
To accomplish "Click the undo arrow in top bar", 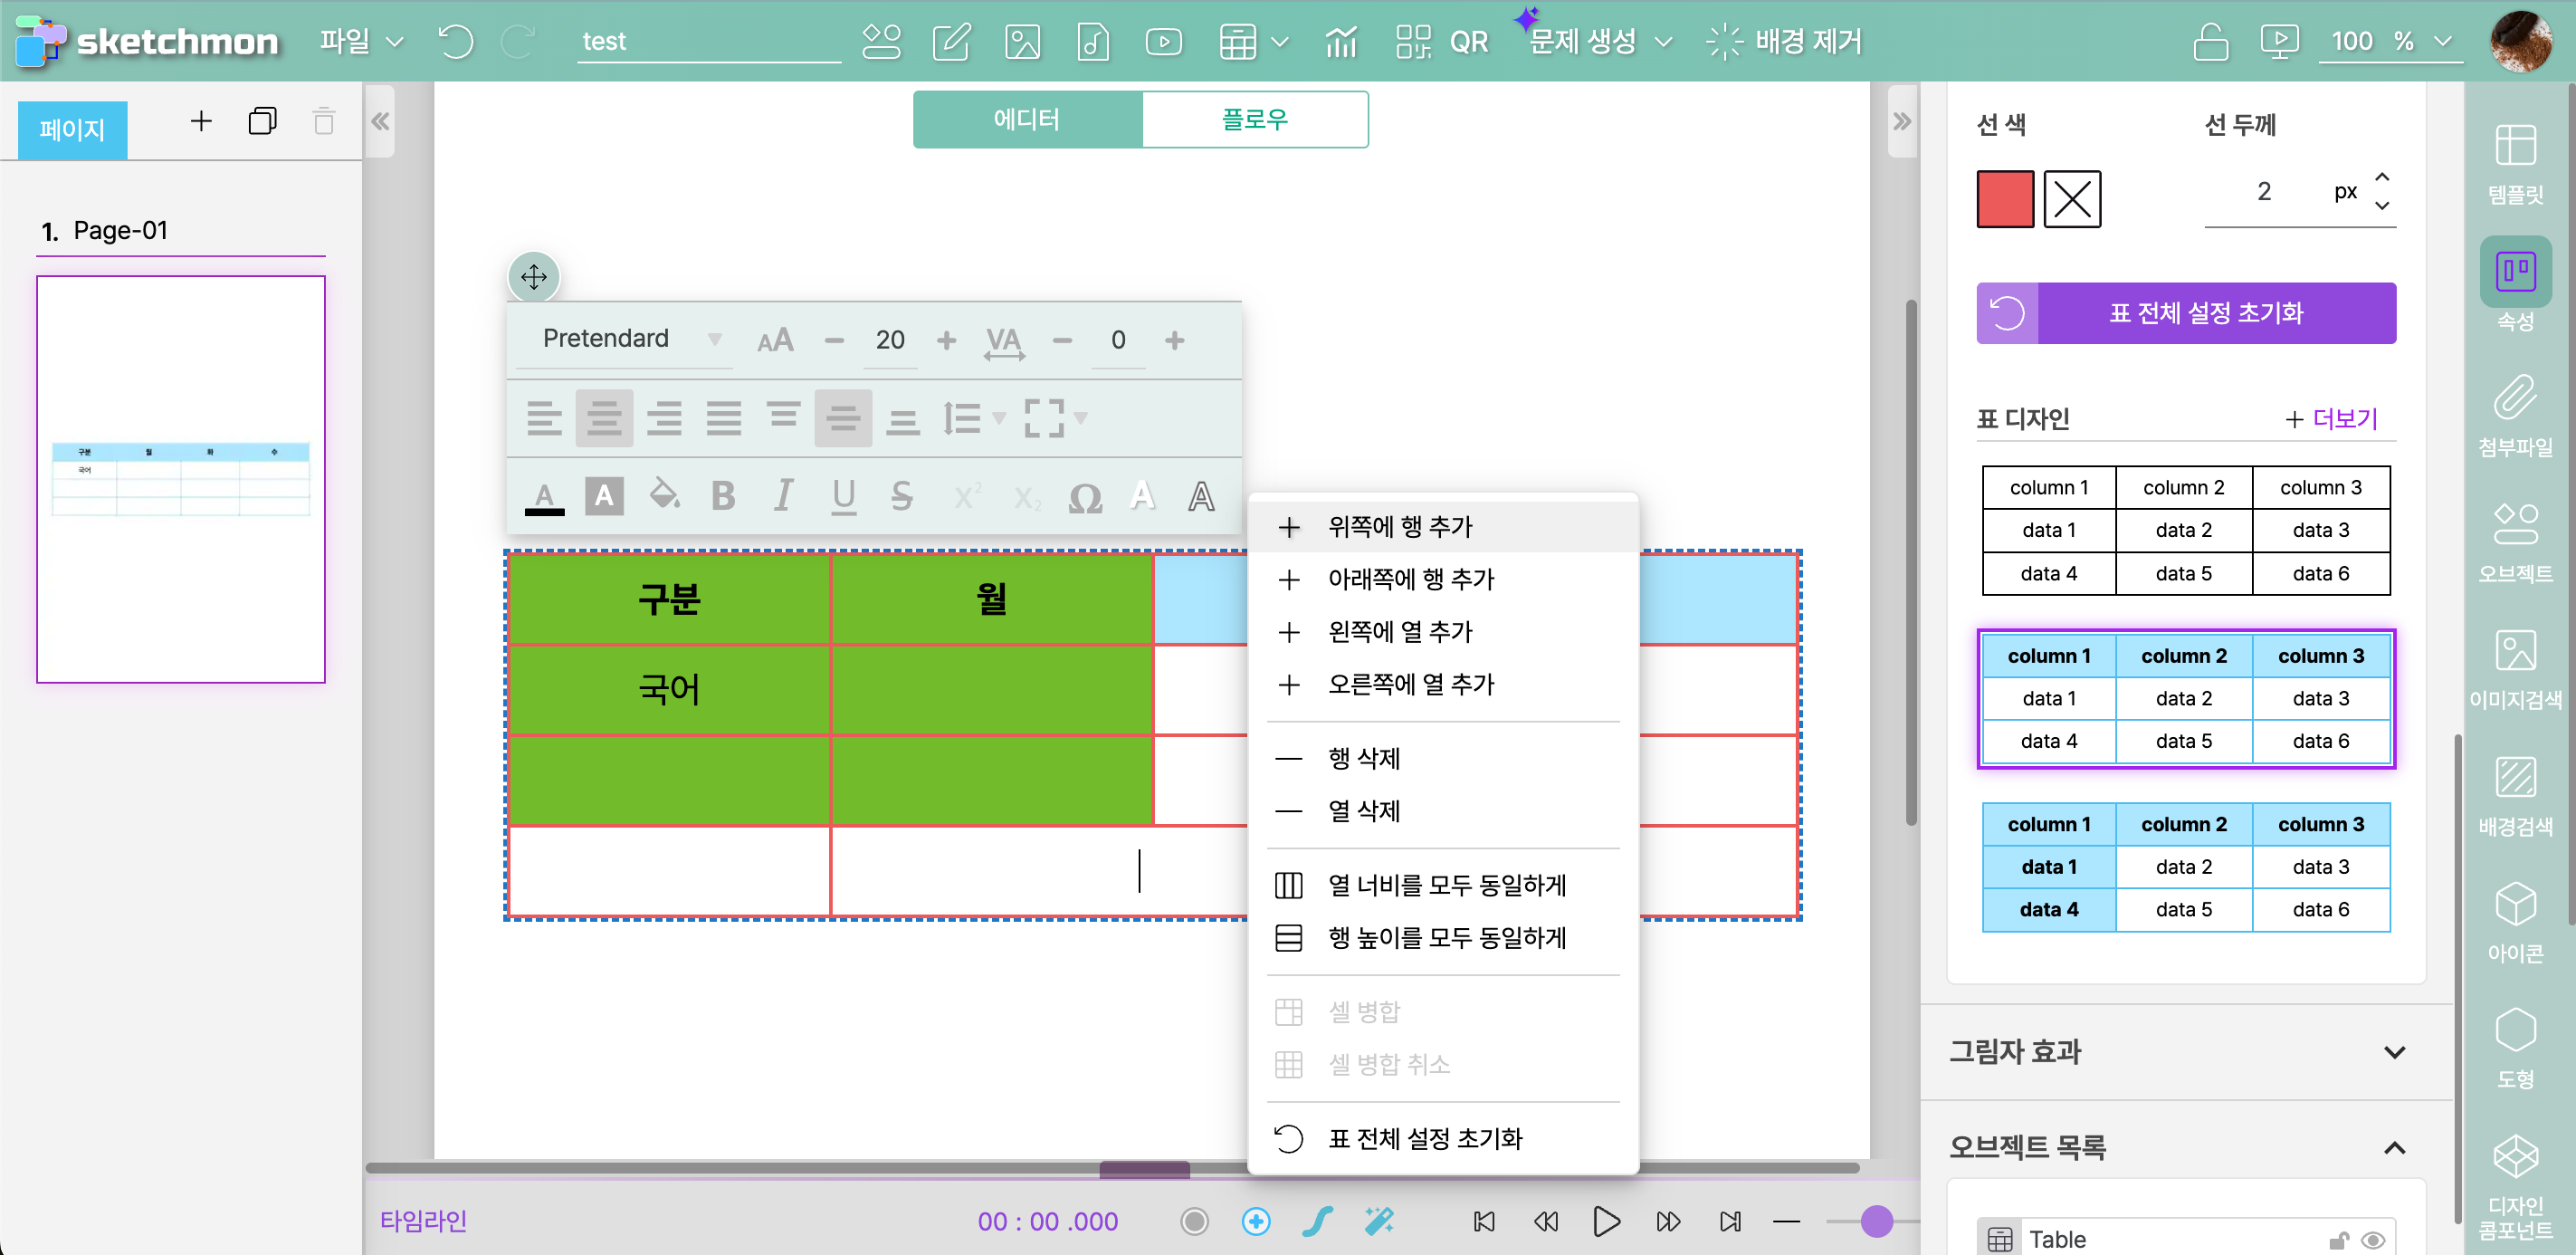I will click(456, 42).
